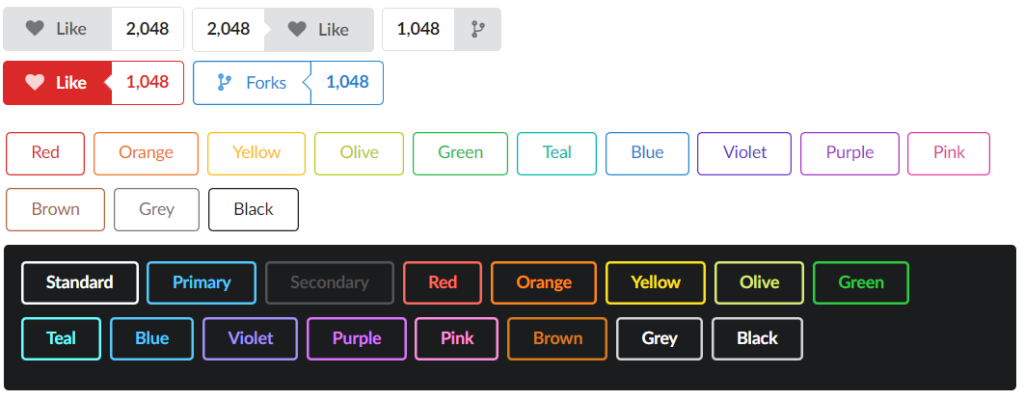The height and width of the screenshot is (400, 1024).
Task: Click the fork icon on the blue Forks button
Action: point(225,83)
